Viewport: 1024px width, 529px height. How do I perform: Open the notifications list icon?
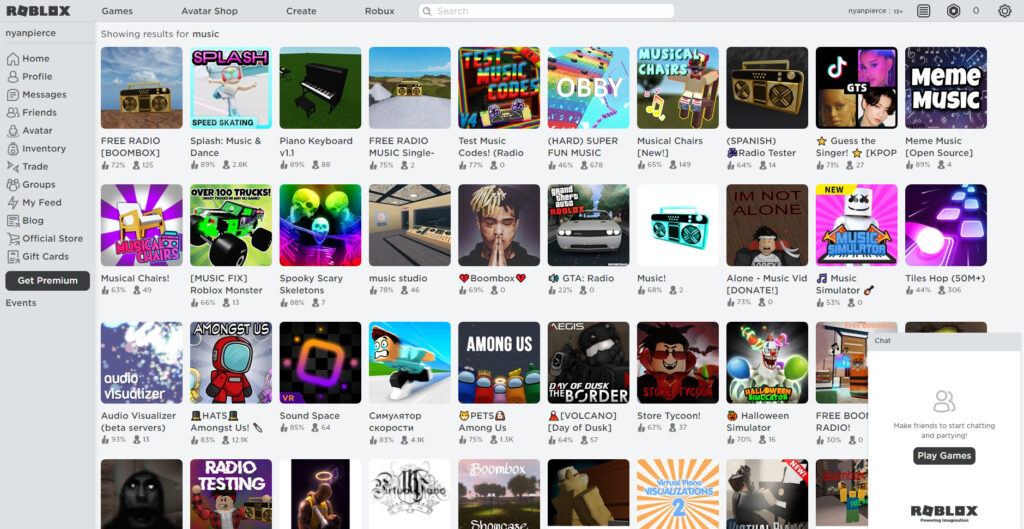(x=923, y=10)
